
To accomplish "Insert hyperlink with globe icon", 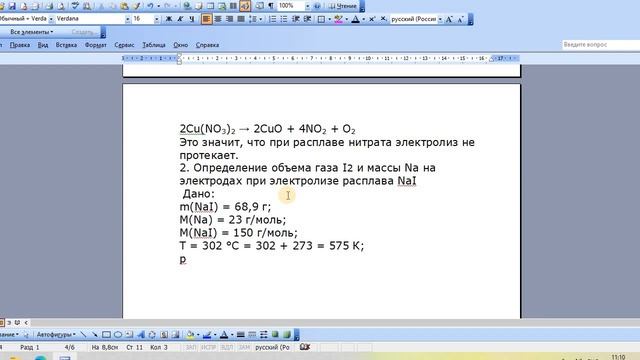I will coord(187,6).
